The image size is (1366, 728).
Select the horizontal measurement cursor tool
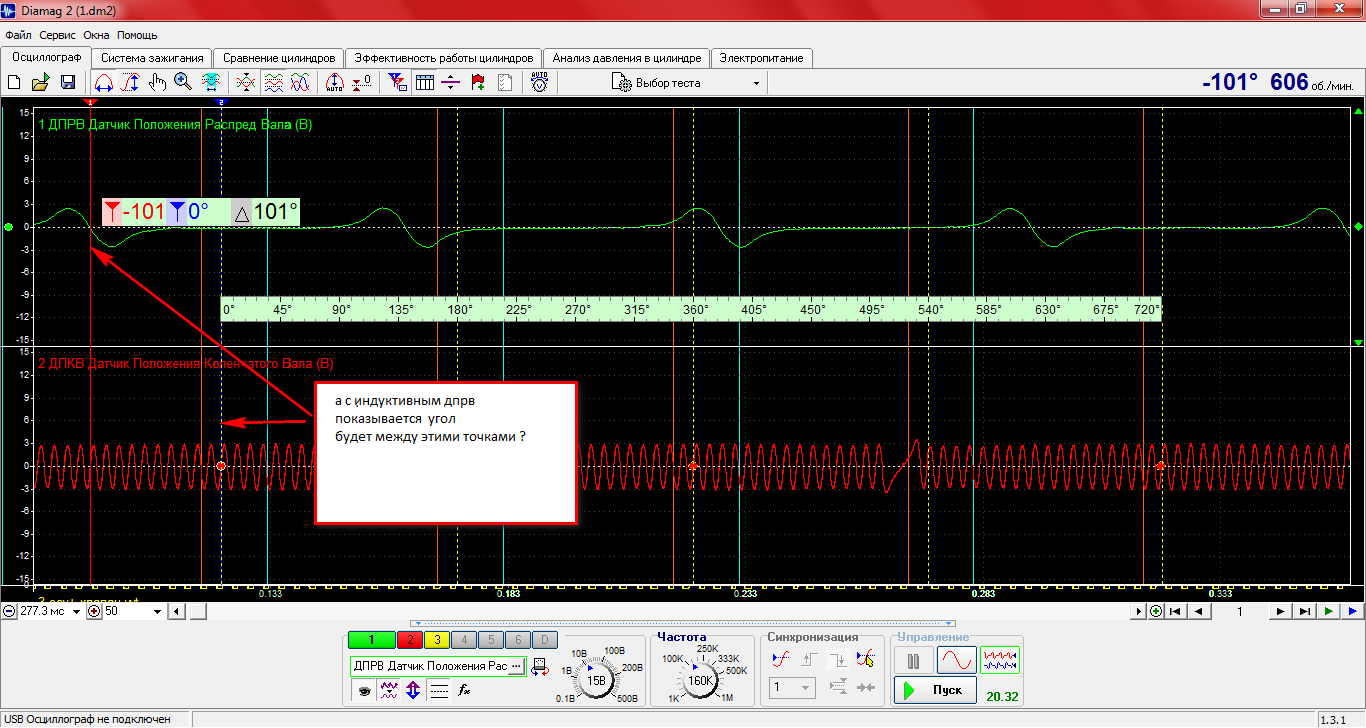[x=104, y=83]
